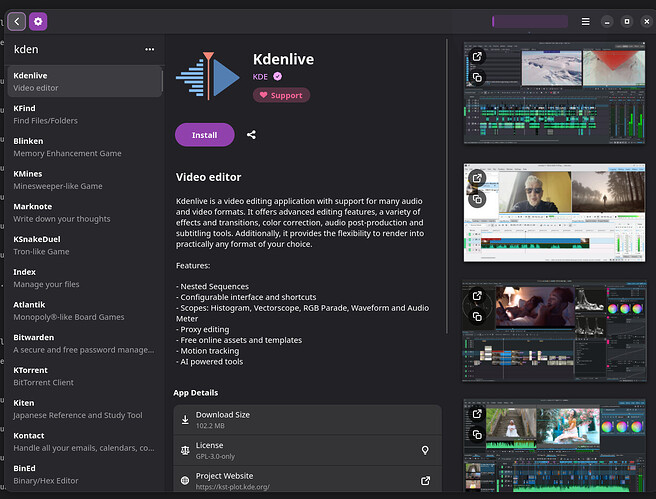Click the Download Size download icon

click(x=185, y=420)
